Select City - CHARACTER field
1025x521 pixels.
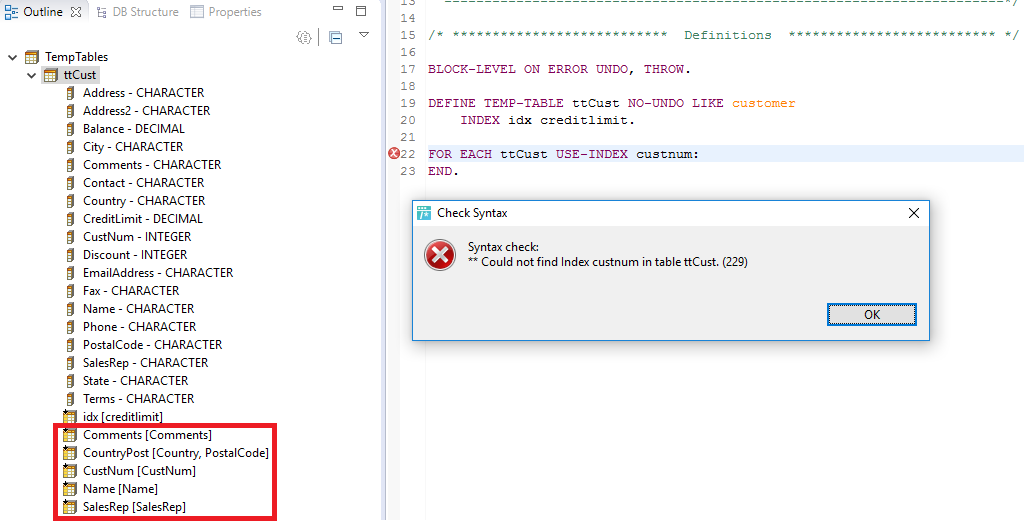pyautogui.click(x=133, y=146)
